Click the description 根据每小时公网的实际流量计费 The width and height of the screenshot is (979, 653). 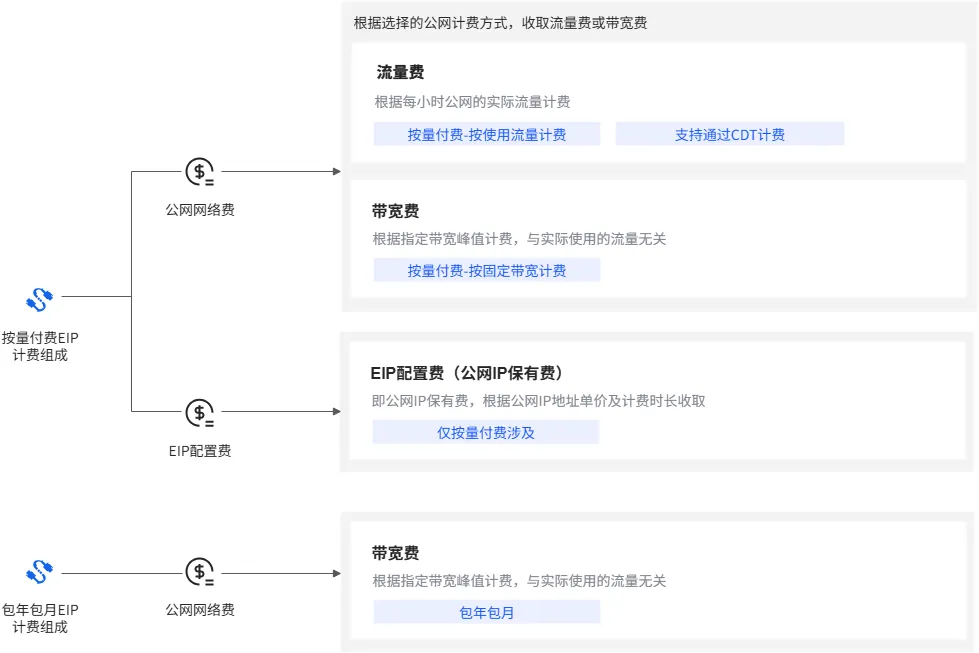(x=472, y=102)
